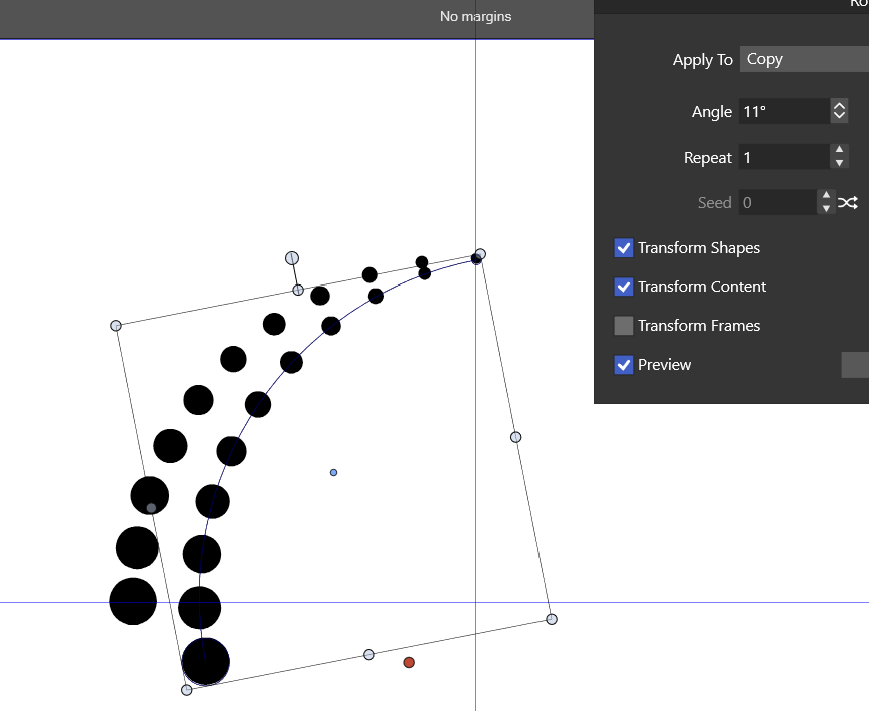Click the rotation handle above the bounding box
869x711 pixels.
(292, 258)
